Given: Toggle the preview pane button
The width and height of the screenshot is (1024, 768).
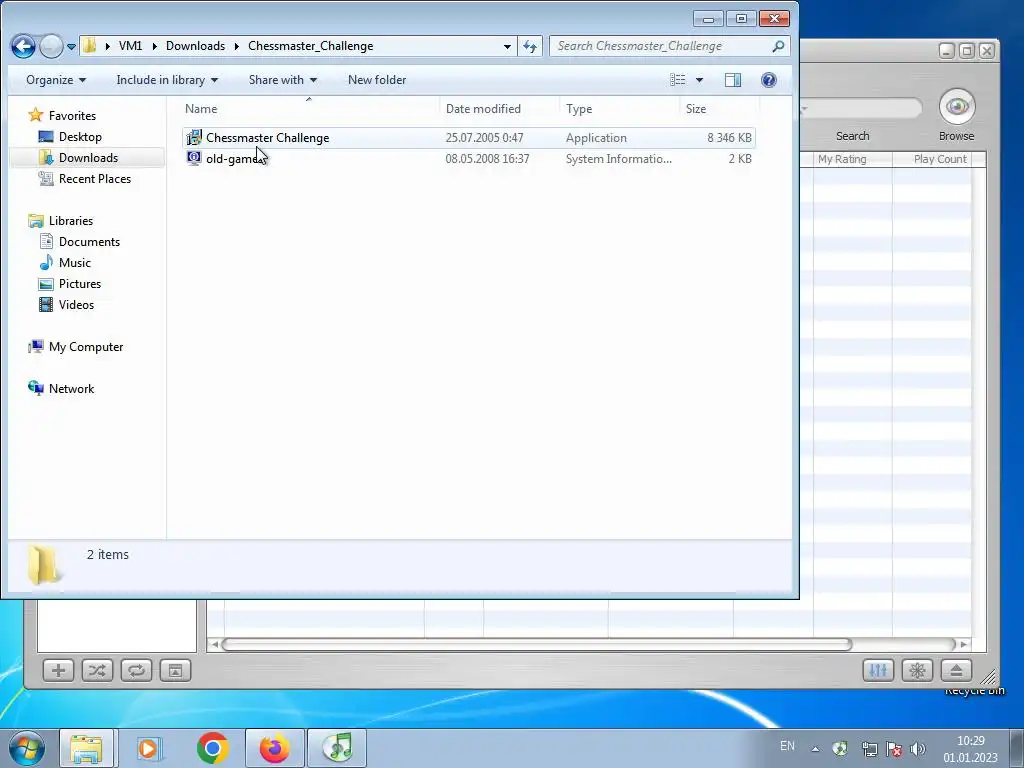Looking at the screenshot, I should (x=733, y=80).
